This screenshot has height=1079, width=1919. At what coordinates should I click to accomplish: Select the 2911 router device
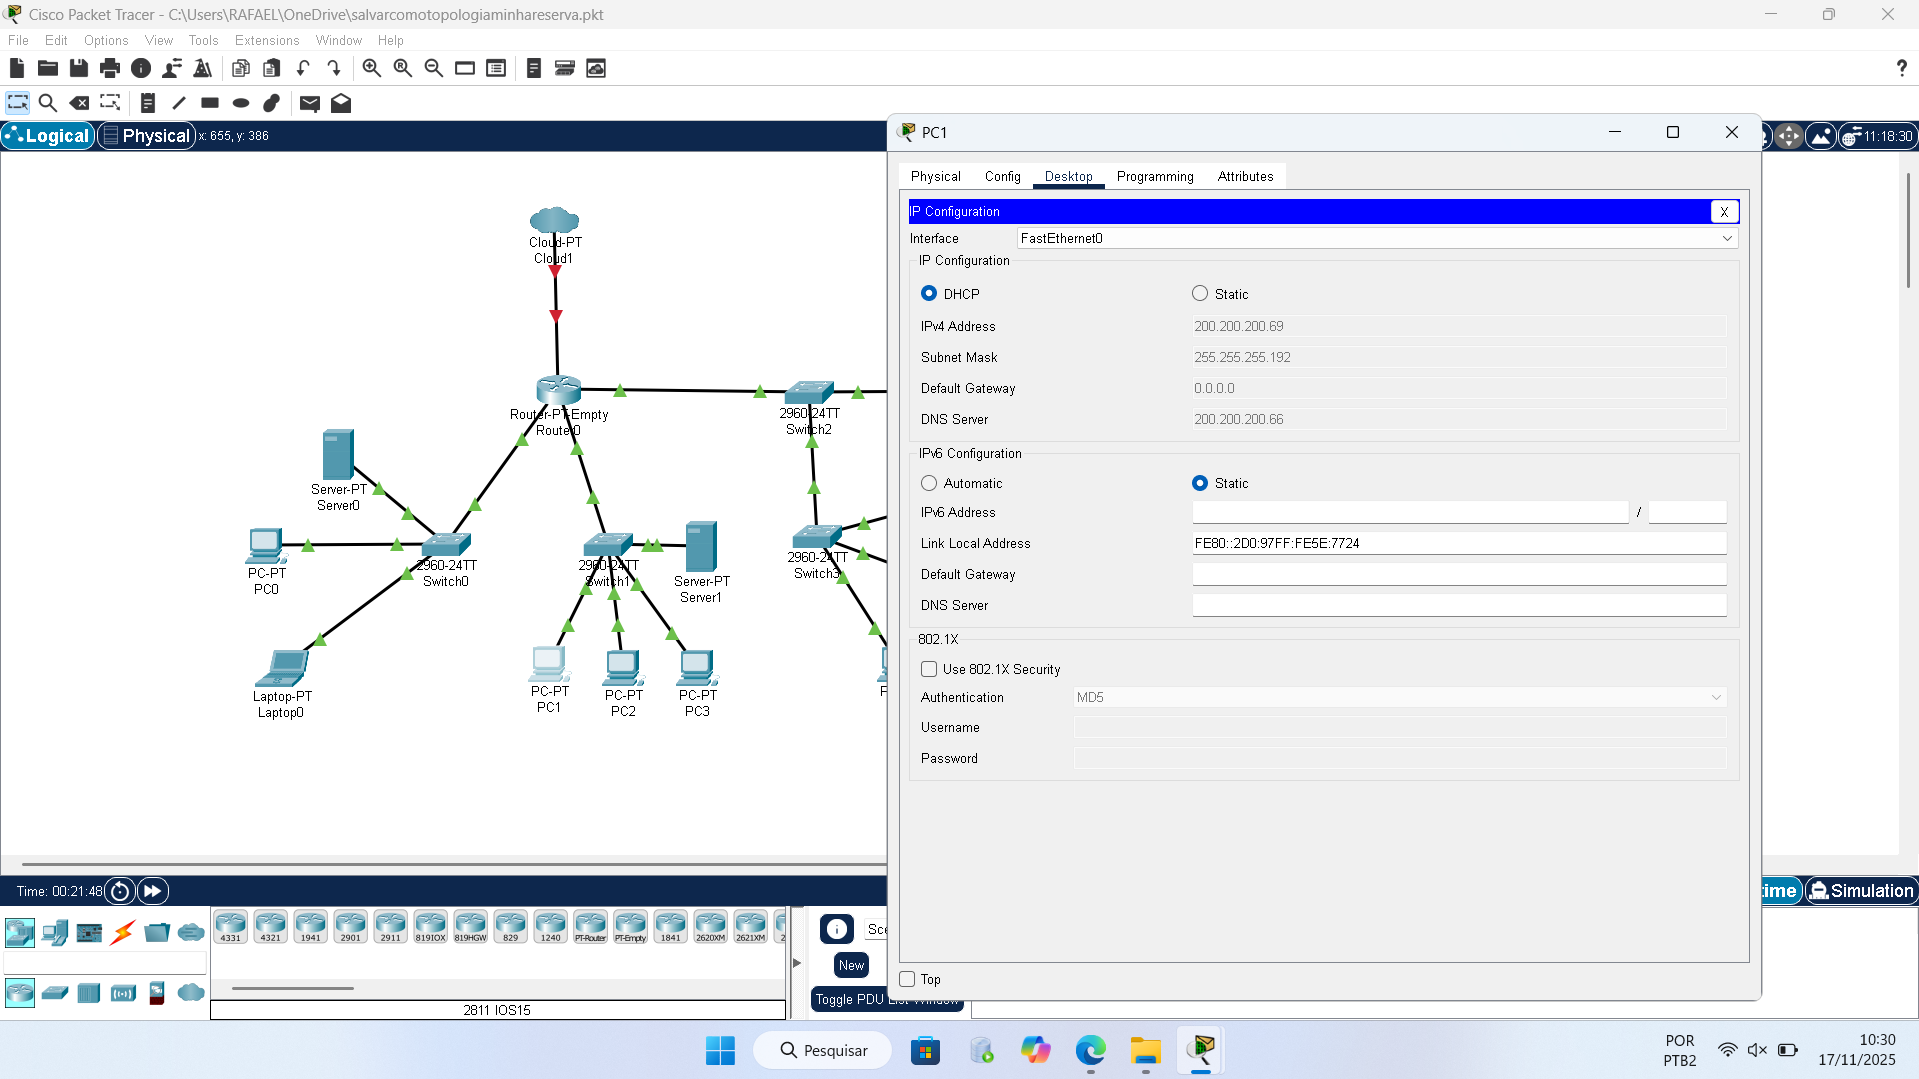(x=390, y=927)
